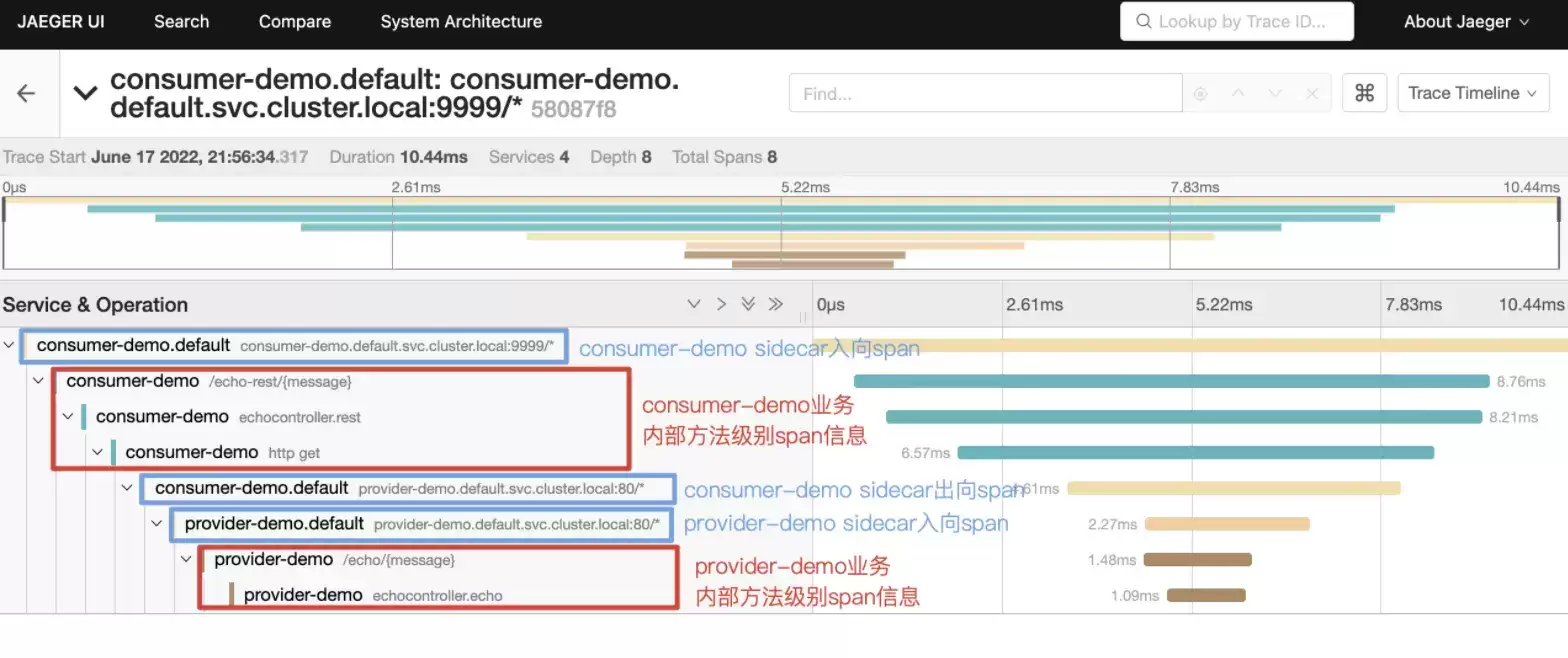Click the Total Spans 8 label
1568x658 pixels.
(724, 157)
